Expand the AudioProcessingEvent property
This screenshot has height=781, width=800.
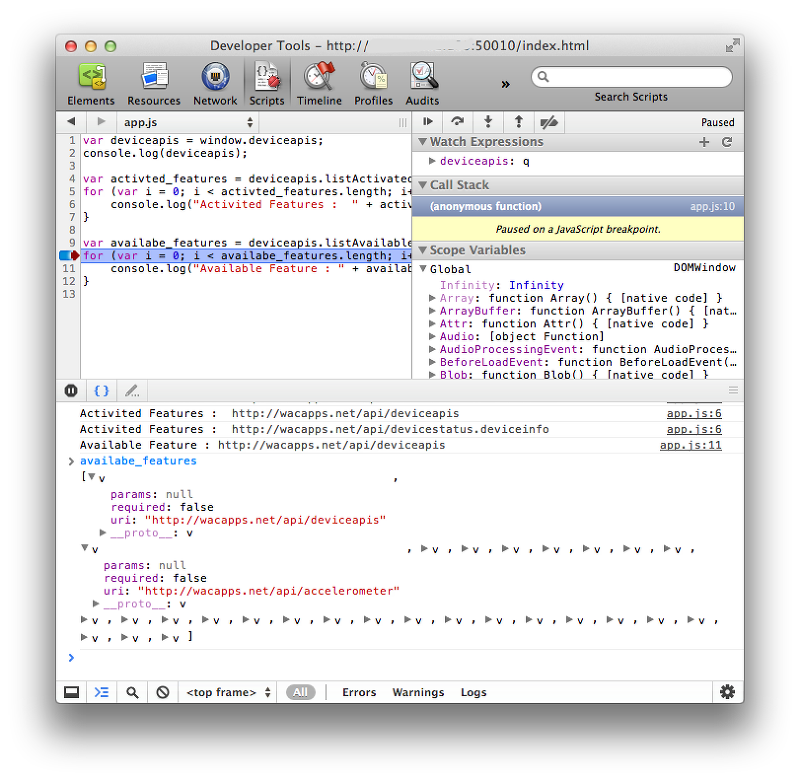(x=432, y=348)
